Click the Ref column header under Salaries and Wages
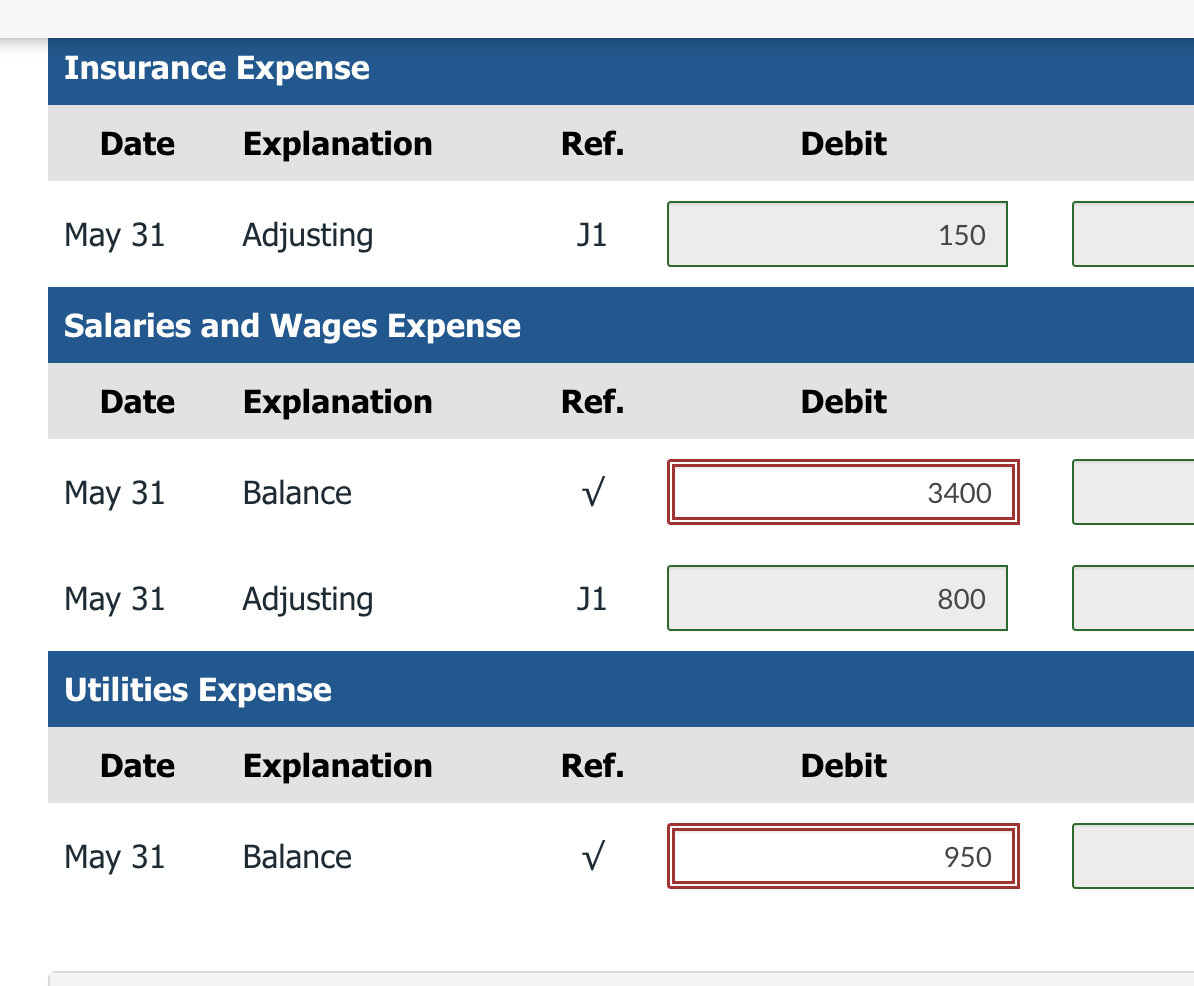The image size is (1194, 986). tap(592, 401)
